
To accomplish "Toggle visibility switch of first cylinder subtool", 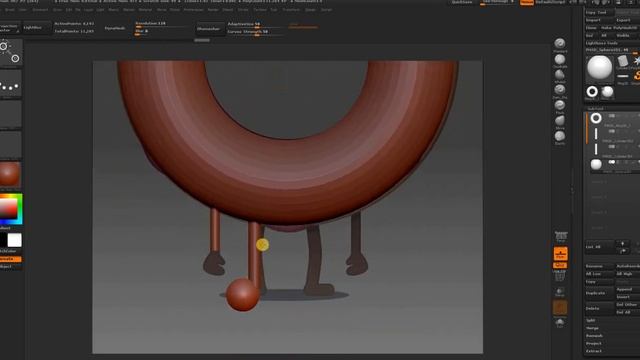I will [612, 131].
